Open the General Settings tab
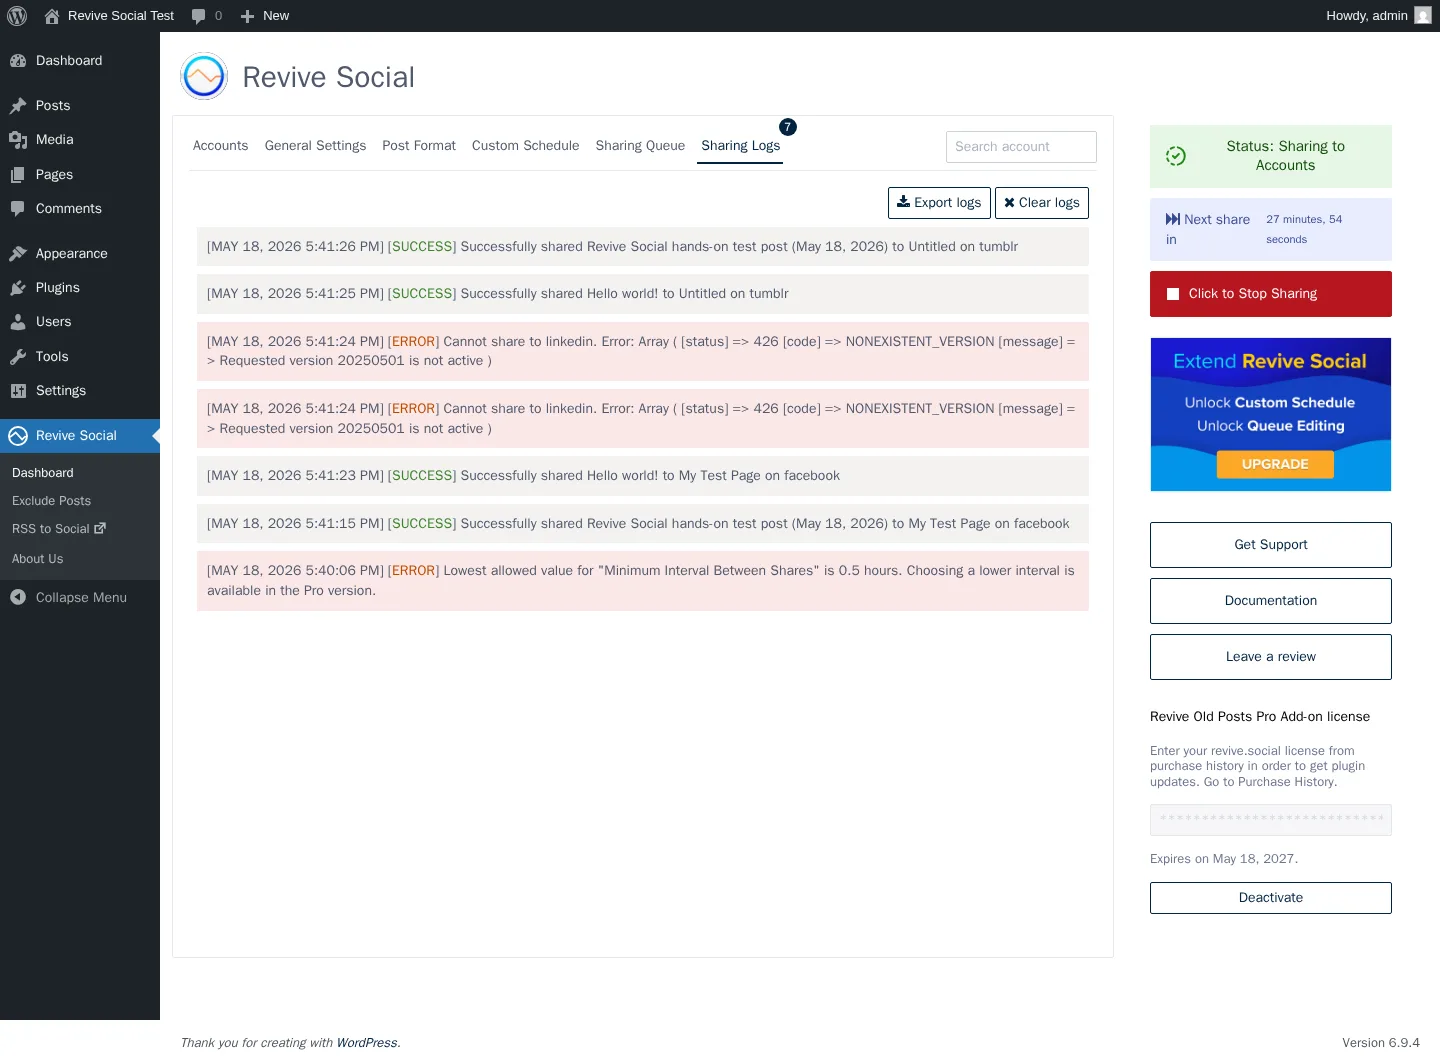 point(315,146)
